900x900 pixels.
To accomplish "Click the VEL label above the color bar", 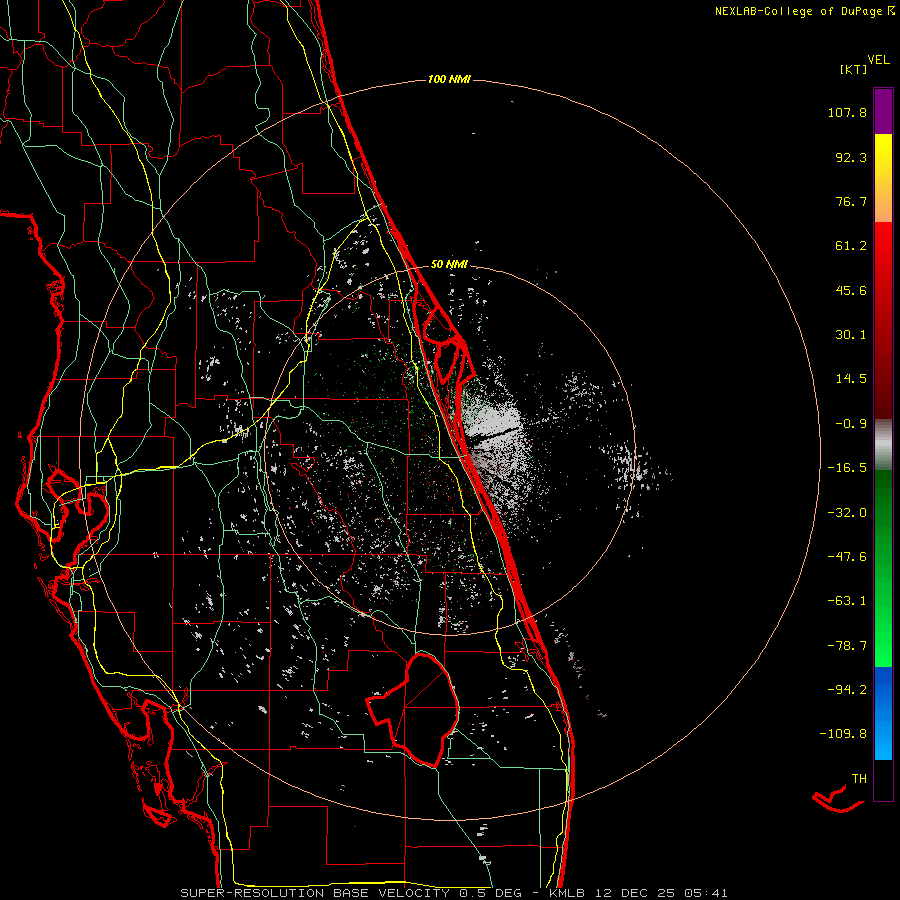I will coord(878,59).
